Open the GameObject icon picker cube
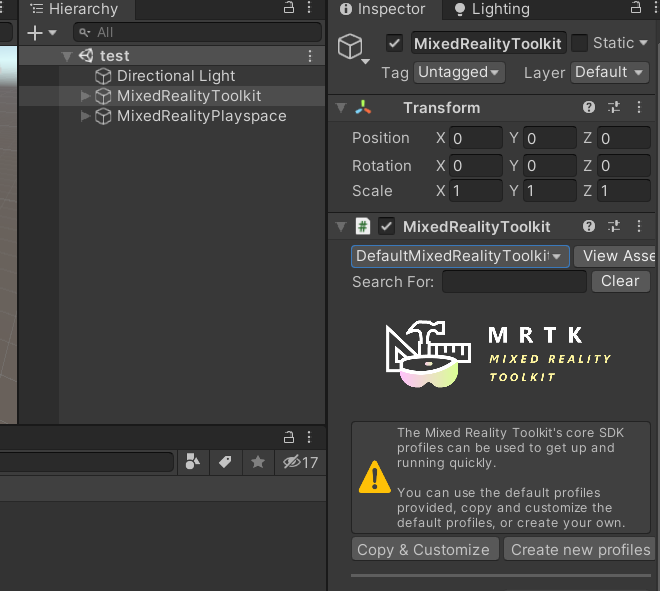This screenshot has width=660, height=591. [x=350, y=47]
